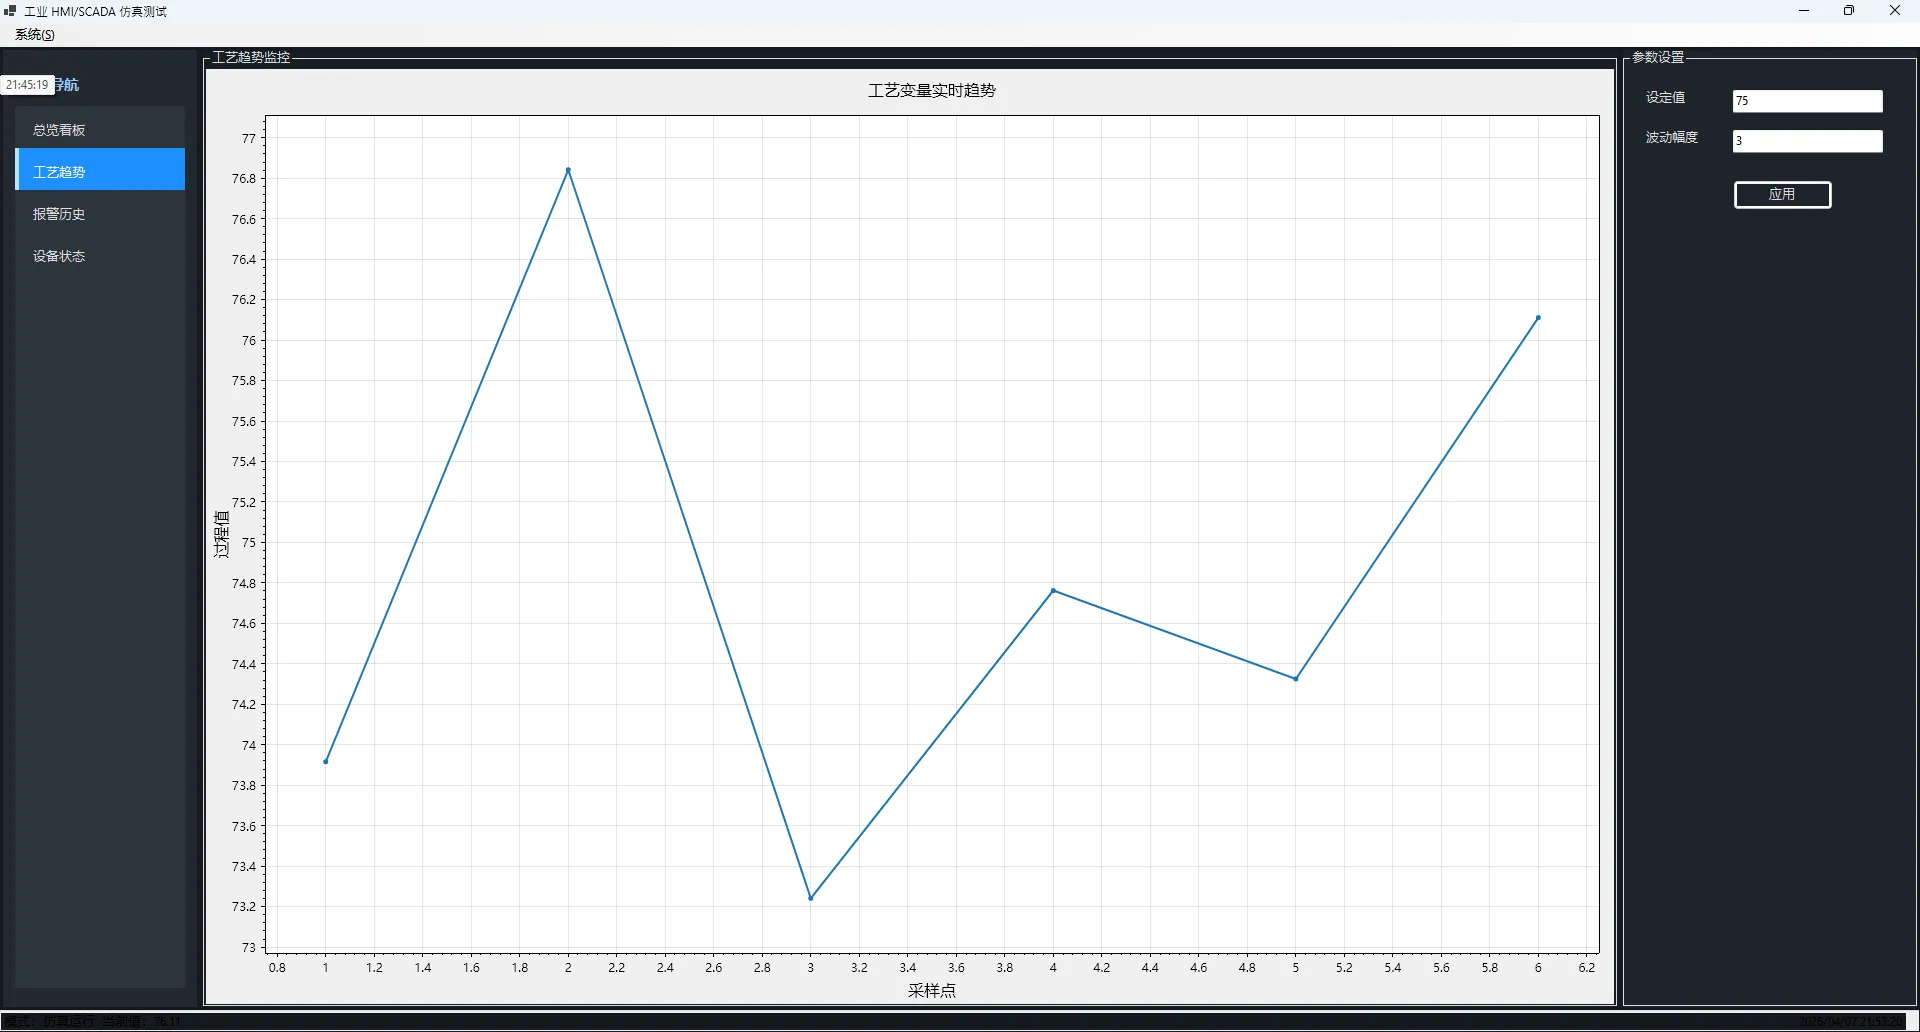Switch to the 设备状态 view
The image size is (1920, 1032).
59,256
